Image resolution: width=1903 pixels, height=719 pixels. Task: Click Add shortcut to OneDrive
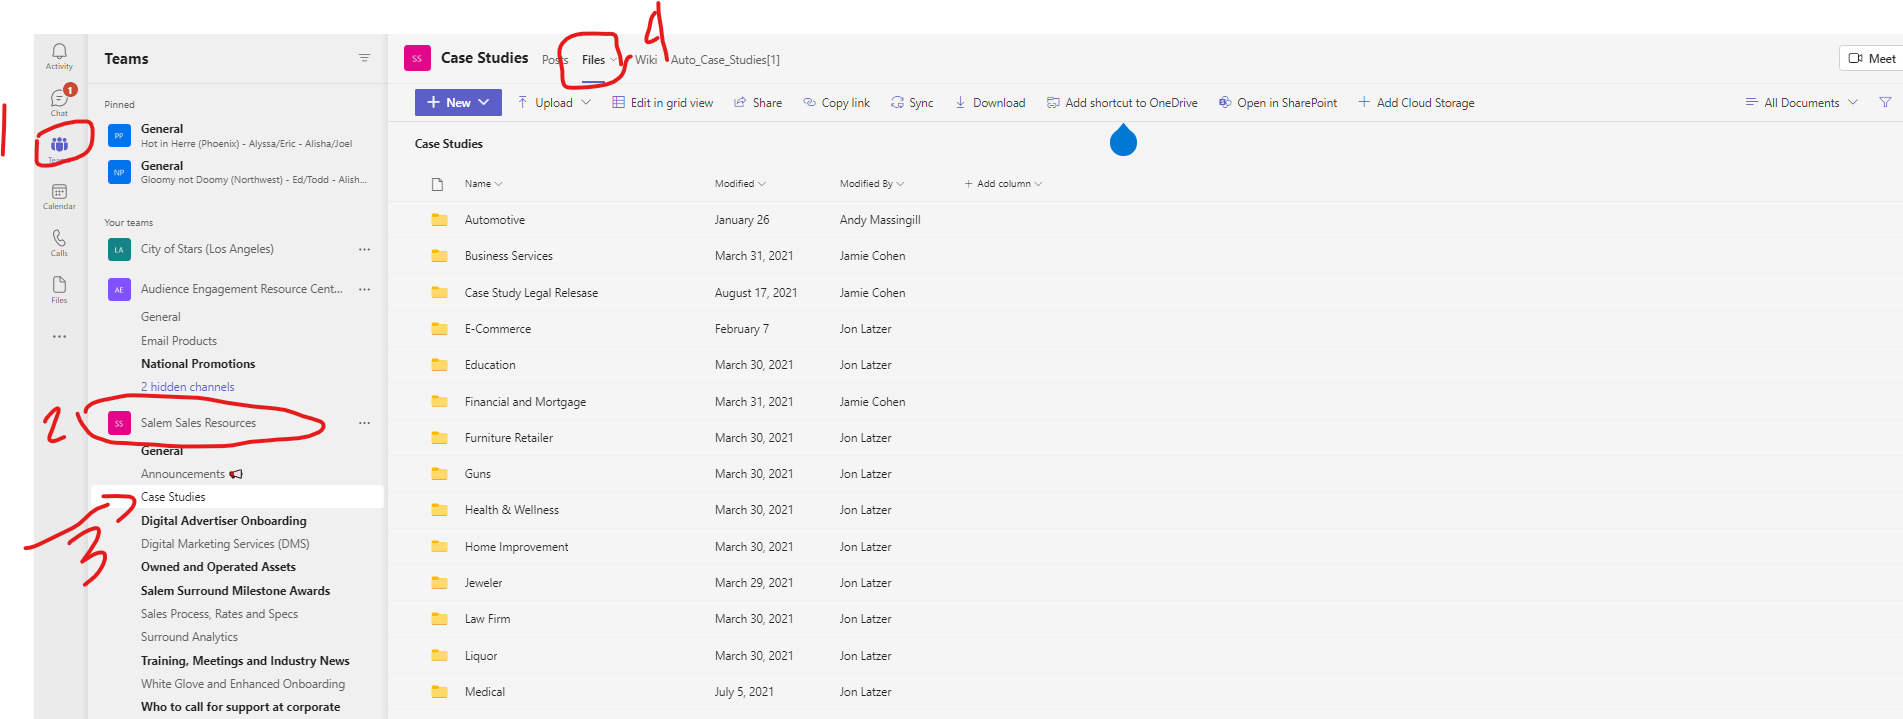coord(1122,102)
